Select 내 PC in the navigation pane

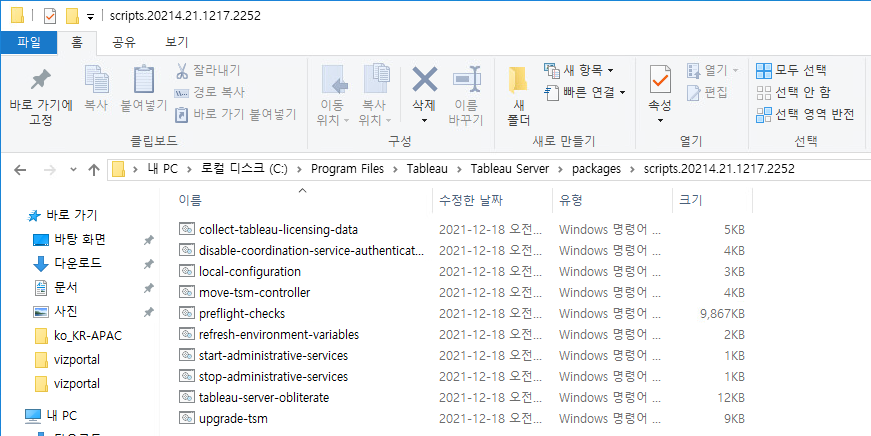coord(51,415)
